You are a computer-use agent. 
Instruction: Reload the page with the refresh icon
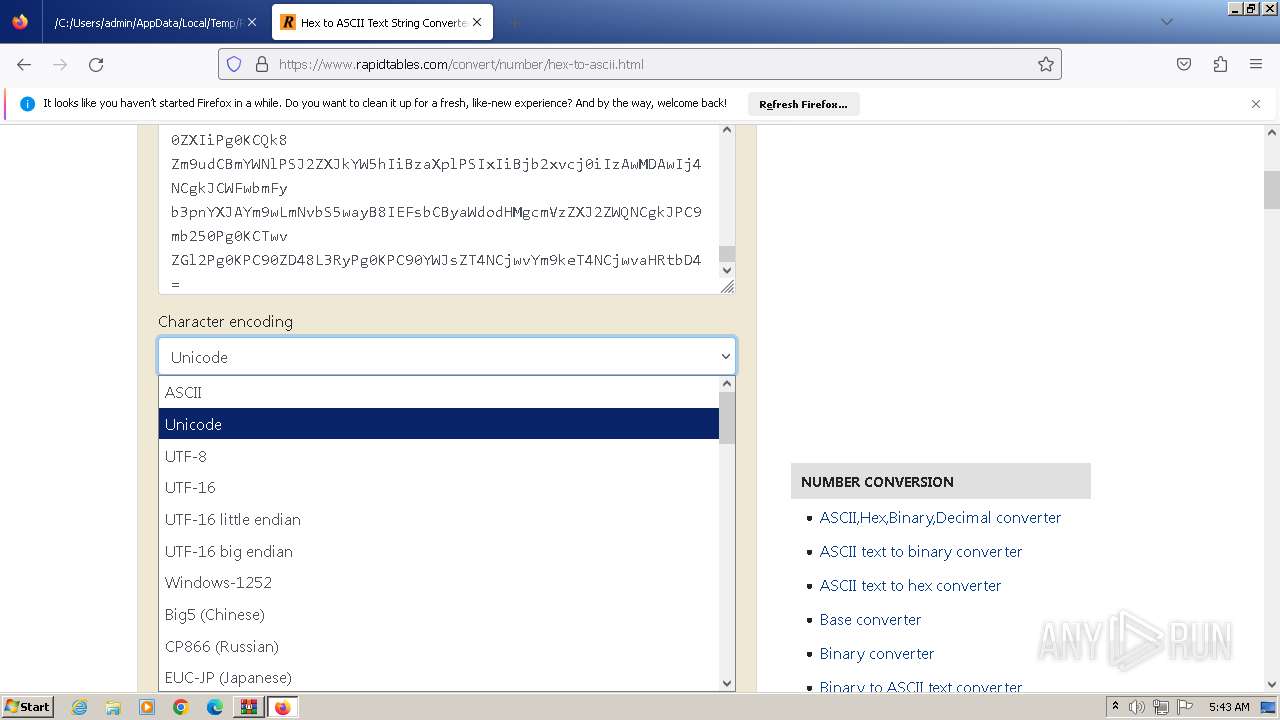96,64
